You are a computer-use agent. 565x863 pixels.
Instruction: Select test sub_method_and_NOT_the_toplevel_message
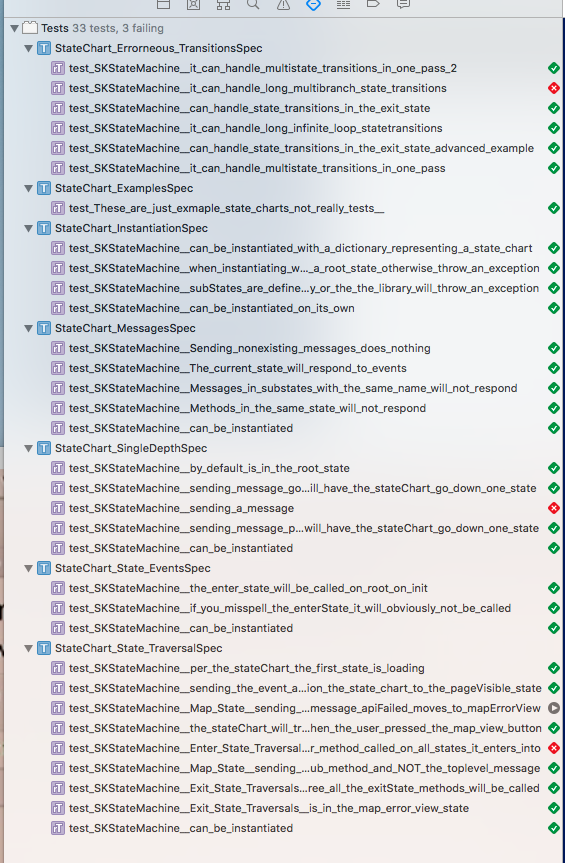282,768
